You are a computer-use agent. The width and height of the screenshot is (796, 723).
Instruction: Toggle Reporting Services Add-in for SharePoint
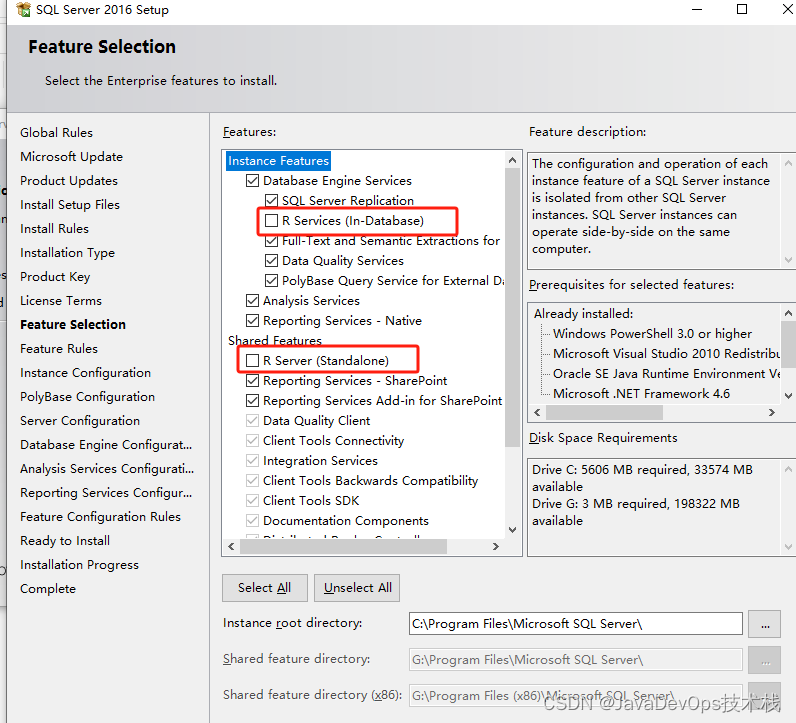coord(252,401)
